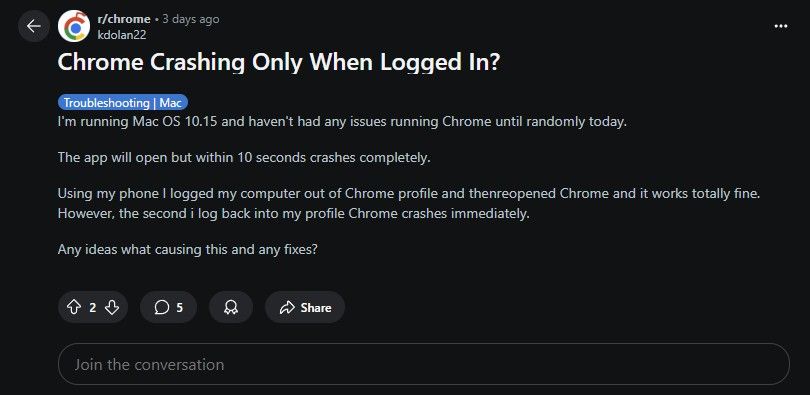810x395 pixels.
Task: Click the Any ideas what causing this line
Action: [188, 249]
